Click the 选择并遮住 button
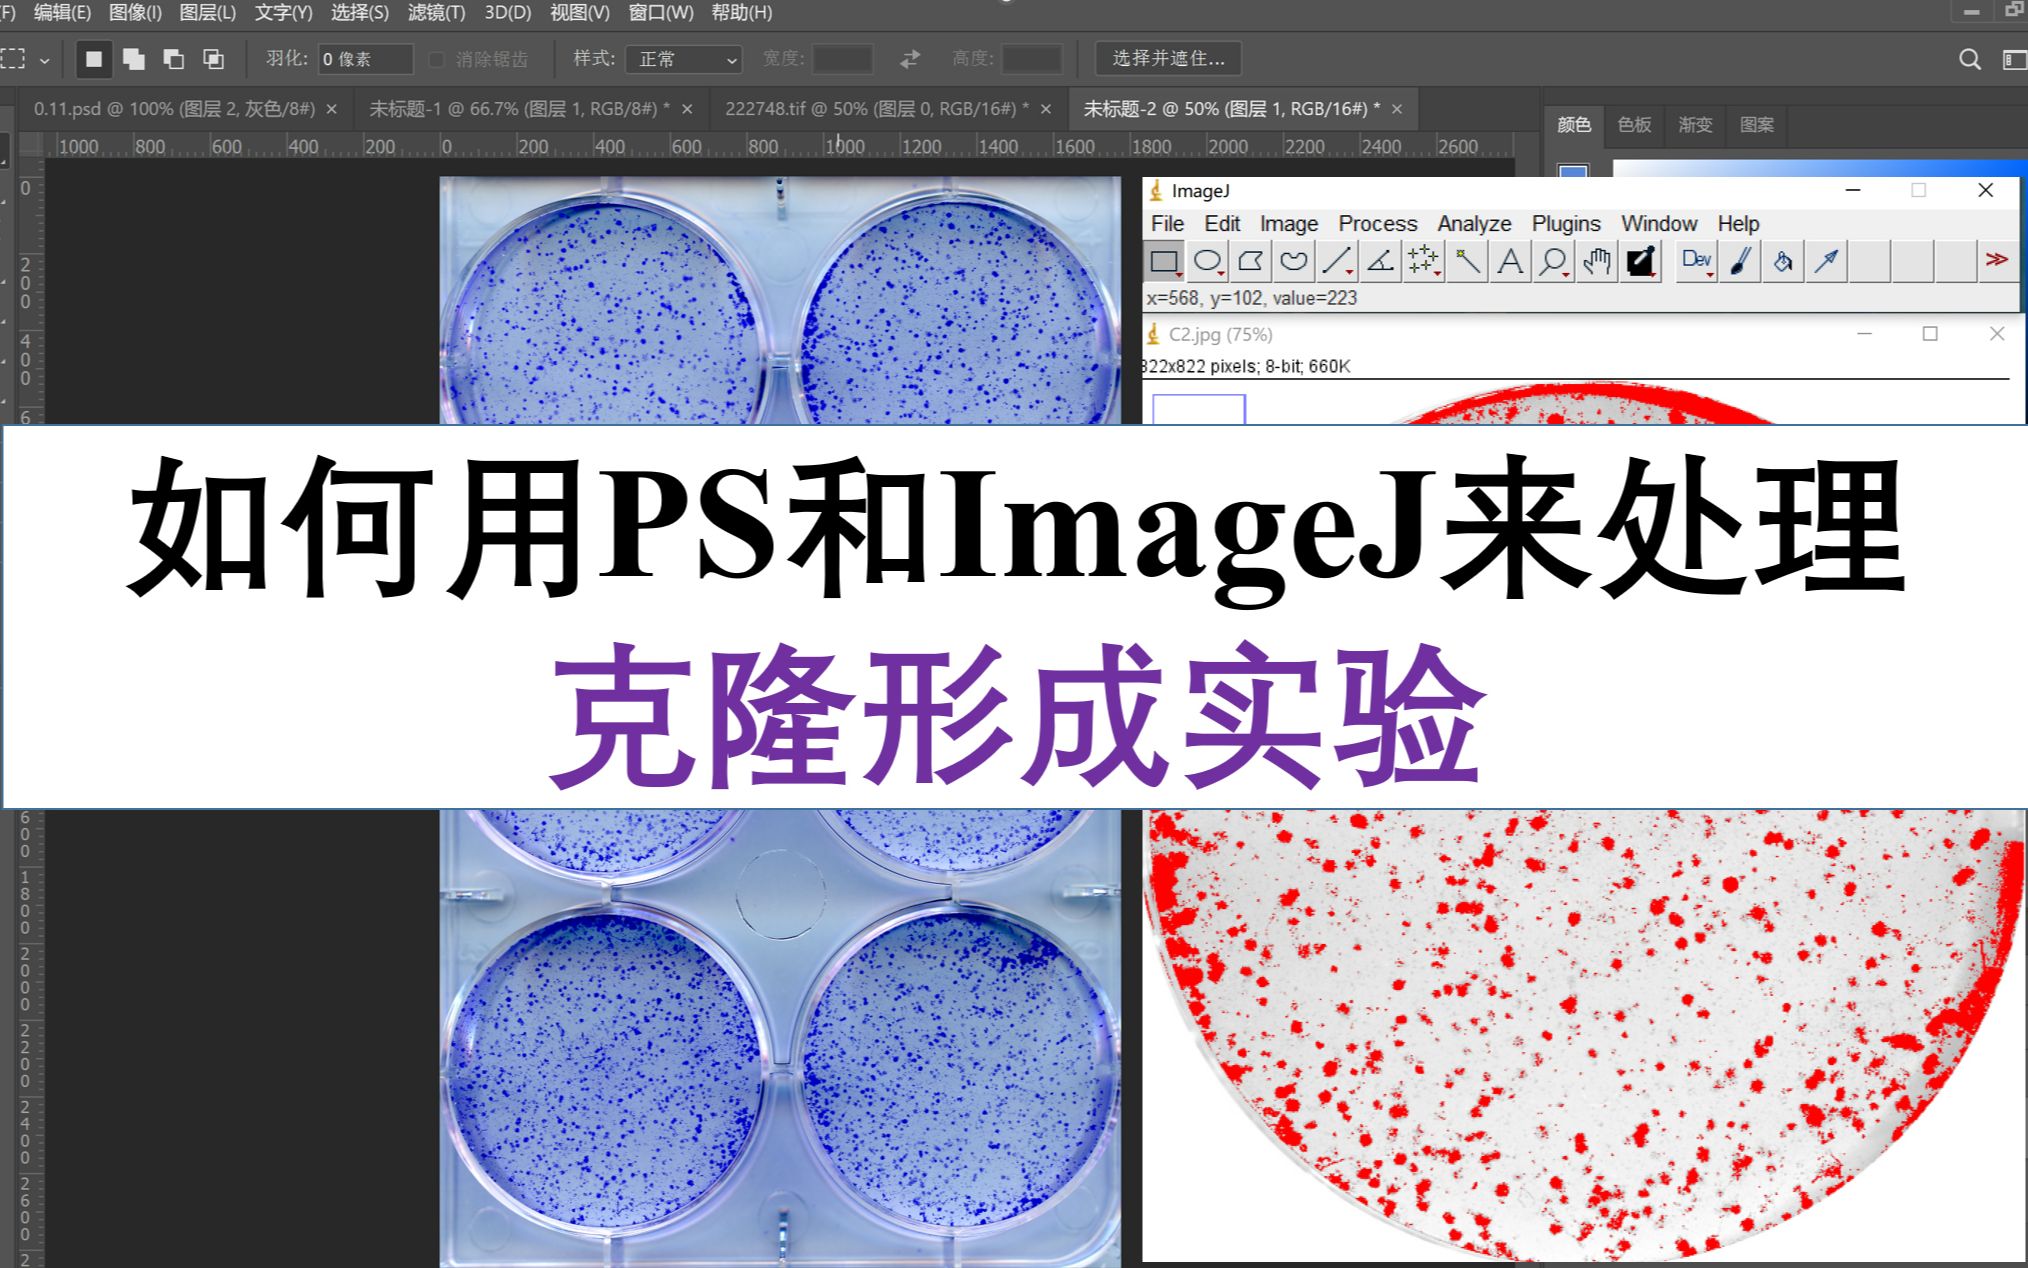The height and width of the screenshot is (1268, 2028). click(x=1168, y=59)
